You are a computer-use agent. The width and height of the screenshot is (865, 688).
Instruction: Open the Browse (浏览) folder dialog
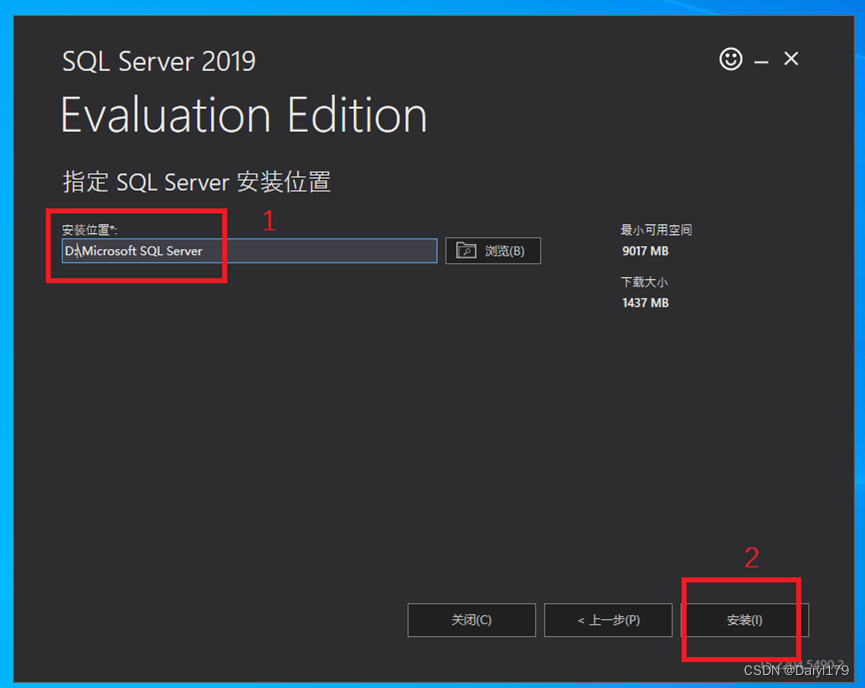[x=493, y=251]
